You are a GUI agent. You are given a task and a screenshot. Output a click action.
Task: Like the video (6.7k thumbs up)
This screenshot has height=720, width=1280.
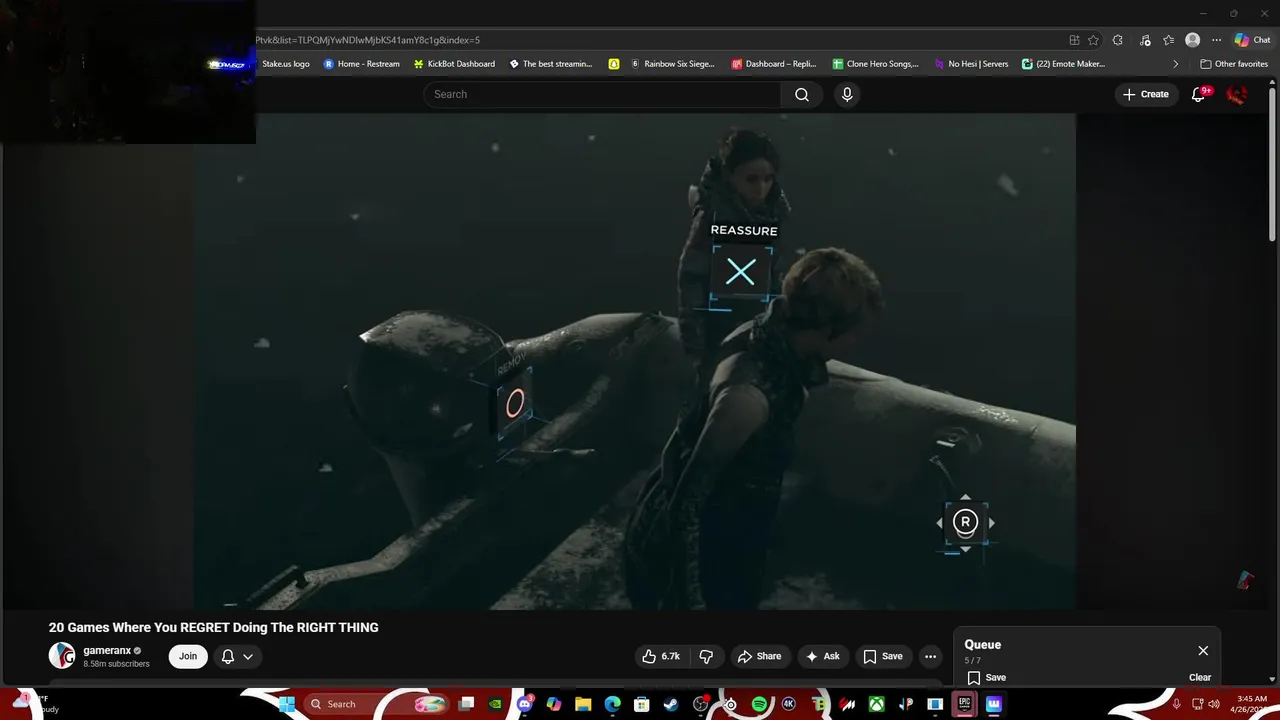(661, 656)
